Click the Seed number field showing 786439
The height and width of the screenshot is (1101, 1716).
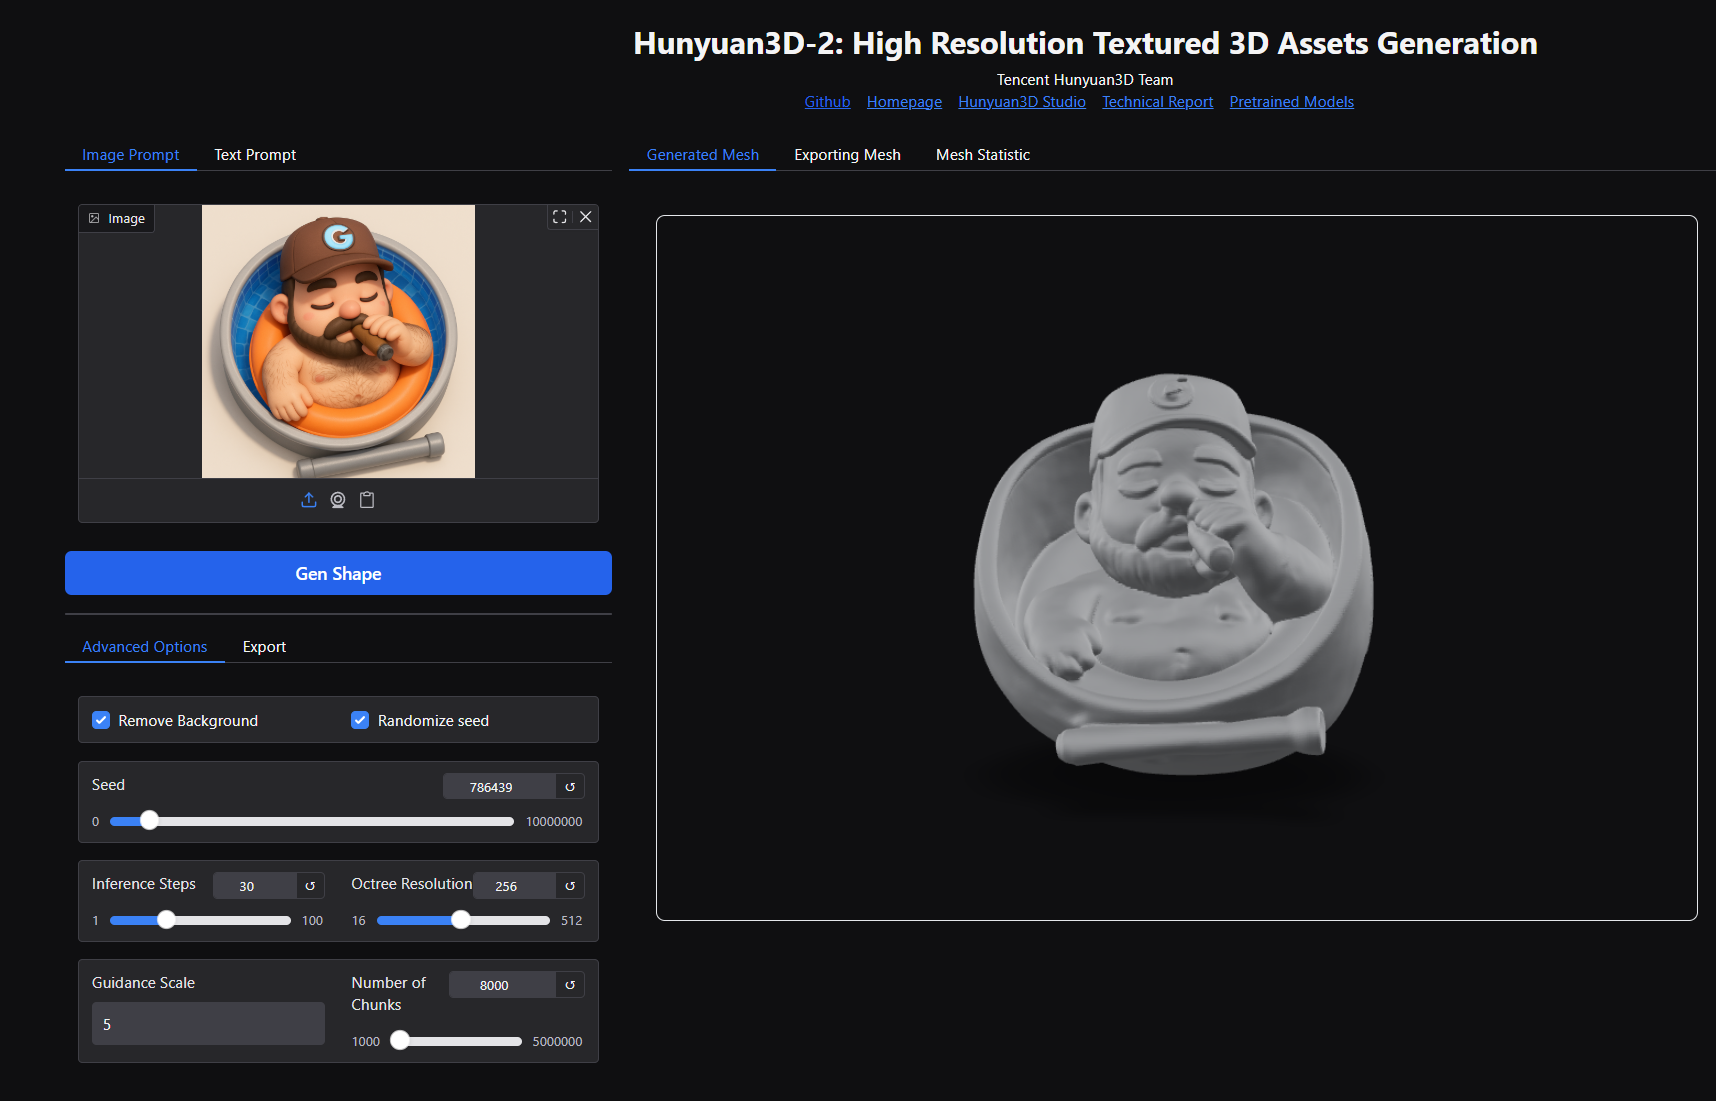499,787
